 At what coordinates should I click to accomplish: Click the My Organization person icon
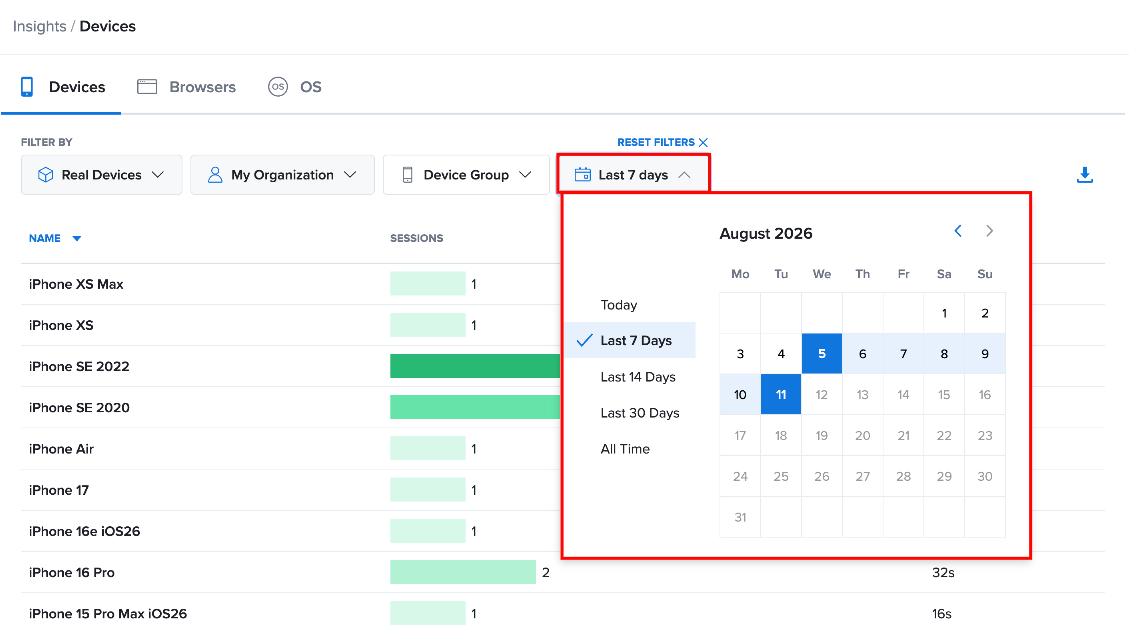coord(215,175)
